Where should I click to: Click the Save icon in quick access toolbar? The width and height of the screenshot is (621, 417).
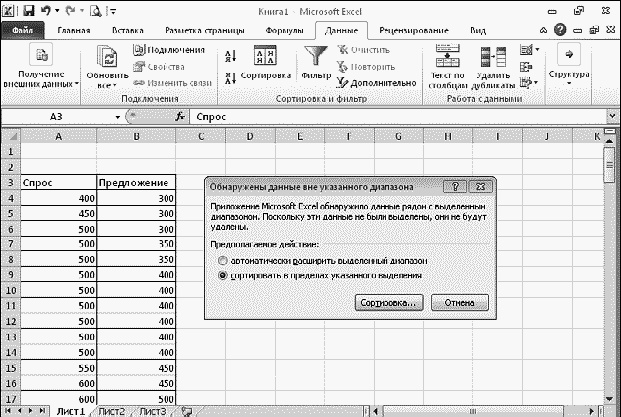click(28, 11)
